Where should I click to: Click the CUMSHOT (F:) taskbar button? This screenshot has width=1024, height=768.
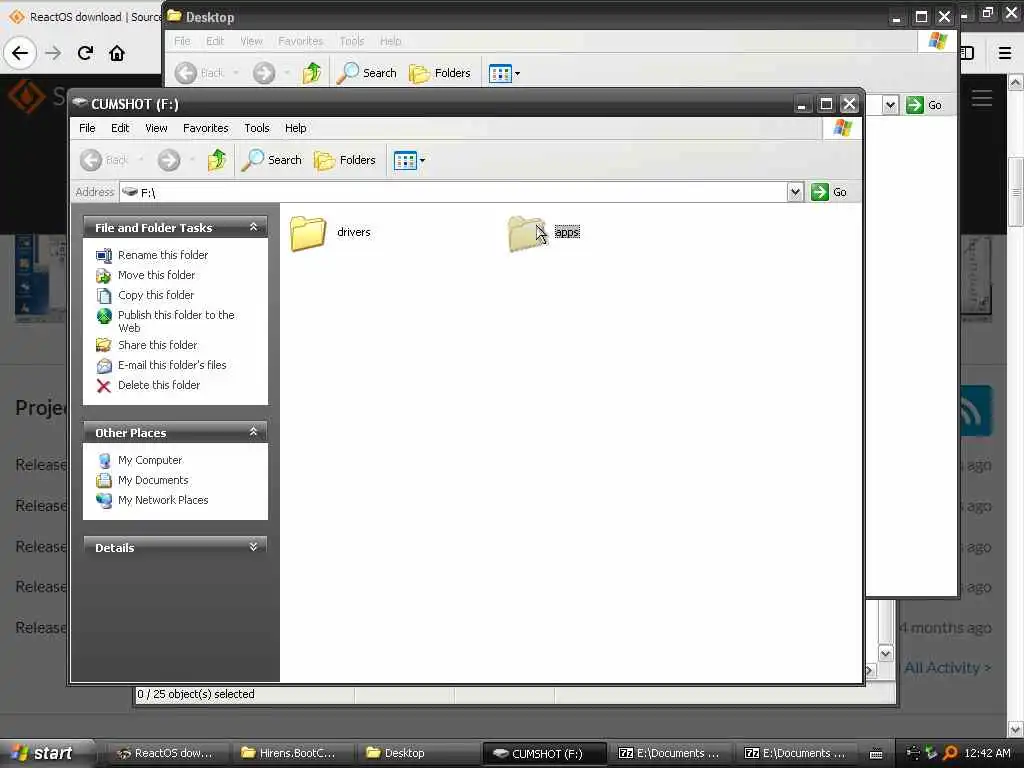tap(544, 753)
